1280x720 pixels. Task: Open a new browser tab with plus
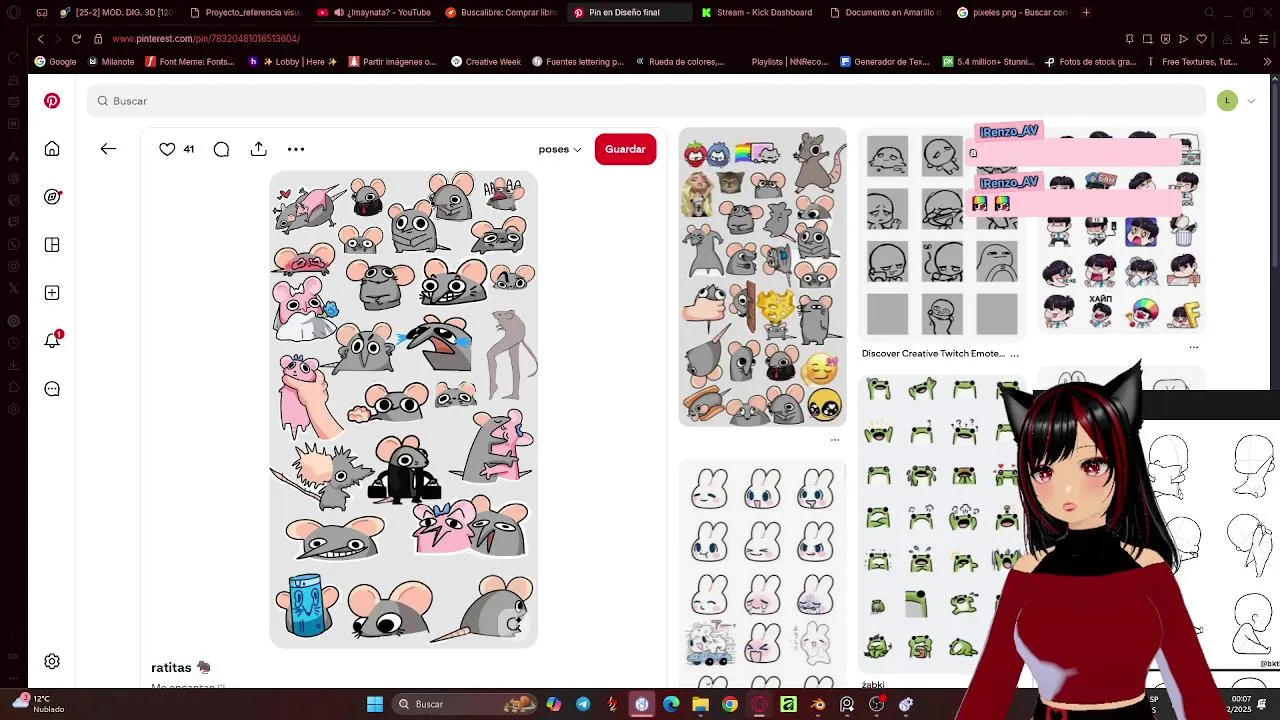pyautogui.click(x=1086, y=13)
